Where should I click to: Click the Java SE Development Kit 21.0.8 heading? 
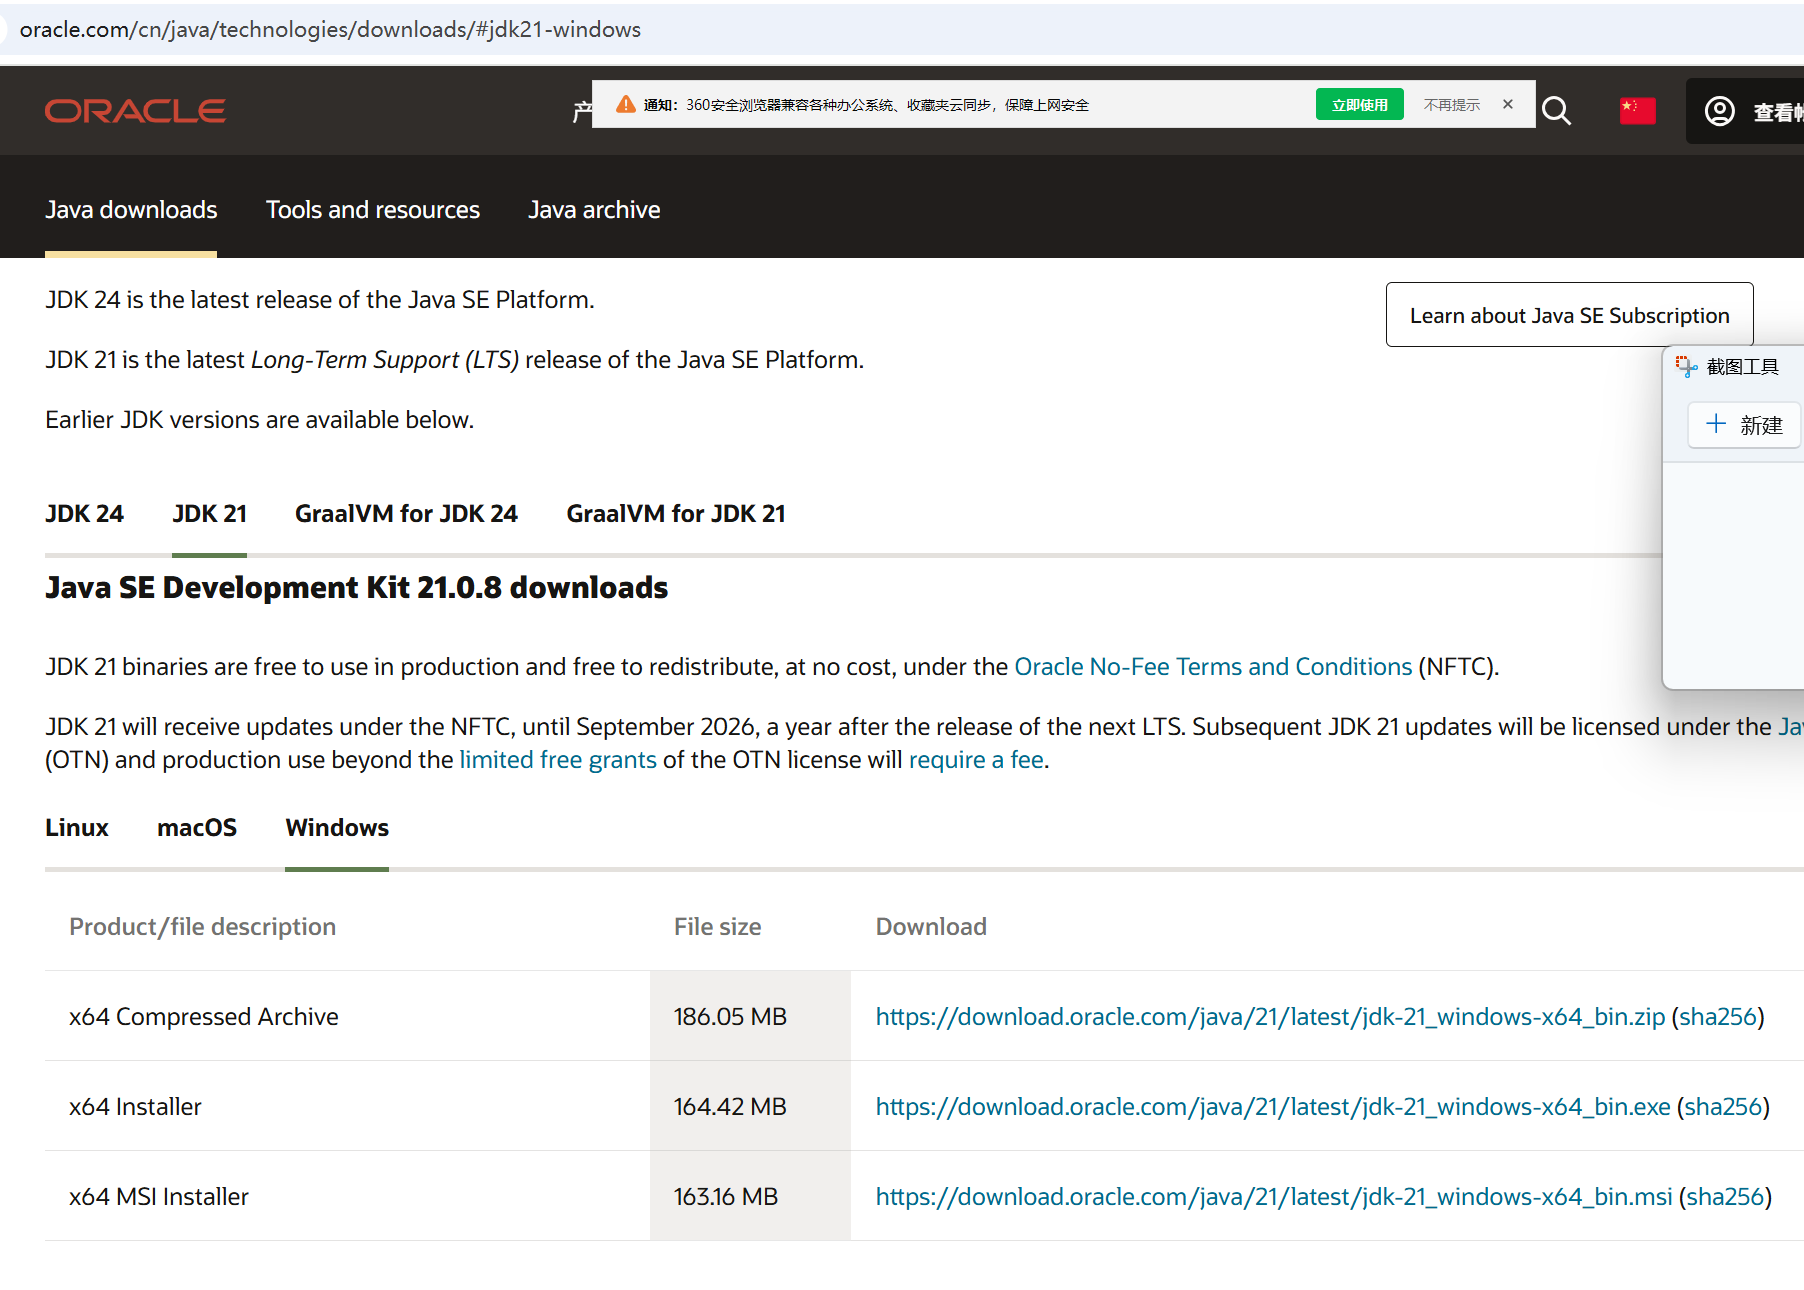coord(356,588)
